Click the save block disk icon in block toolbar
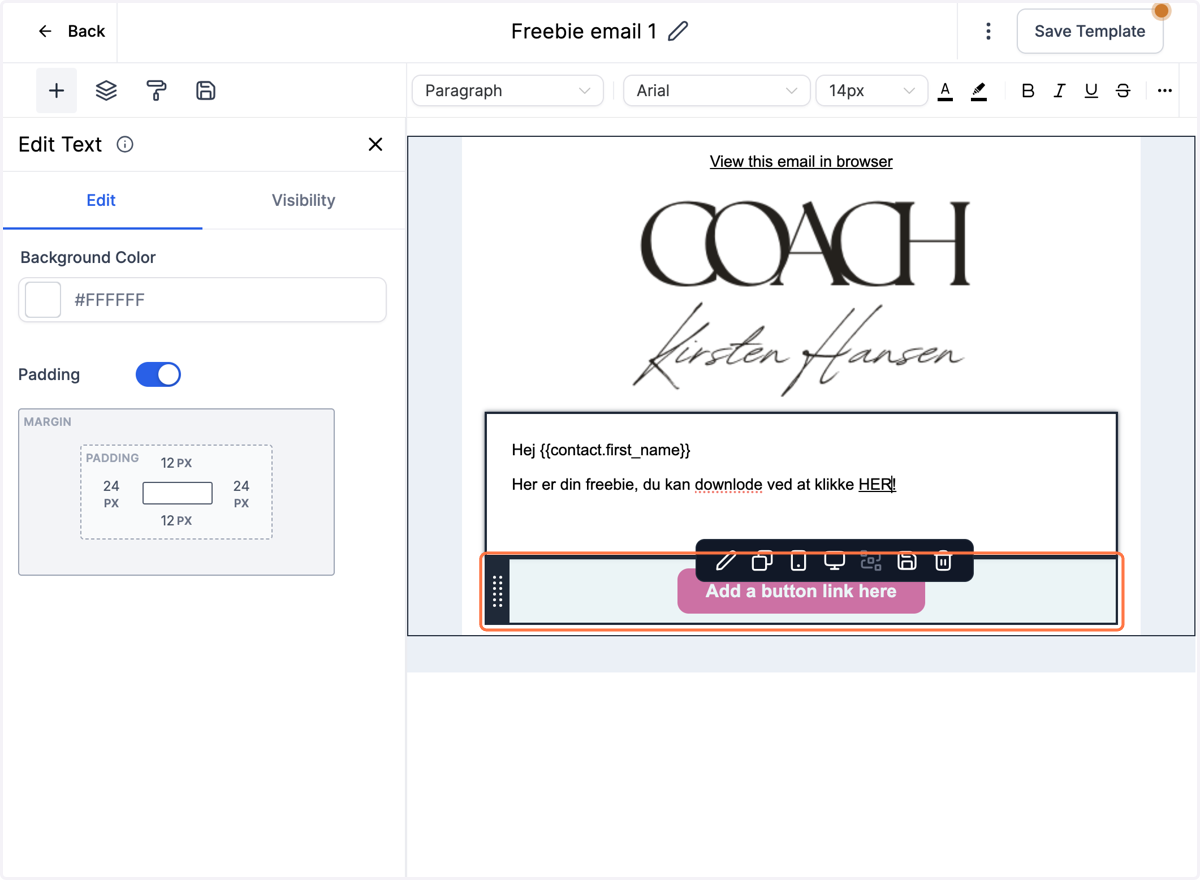The height and width of the screenshot is (880, 1200). (x=907, y=561)
